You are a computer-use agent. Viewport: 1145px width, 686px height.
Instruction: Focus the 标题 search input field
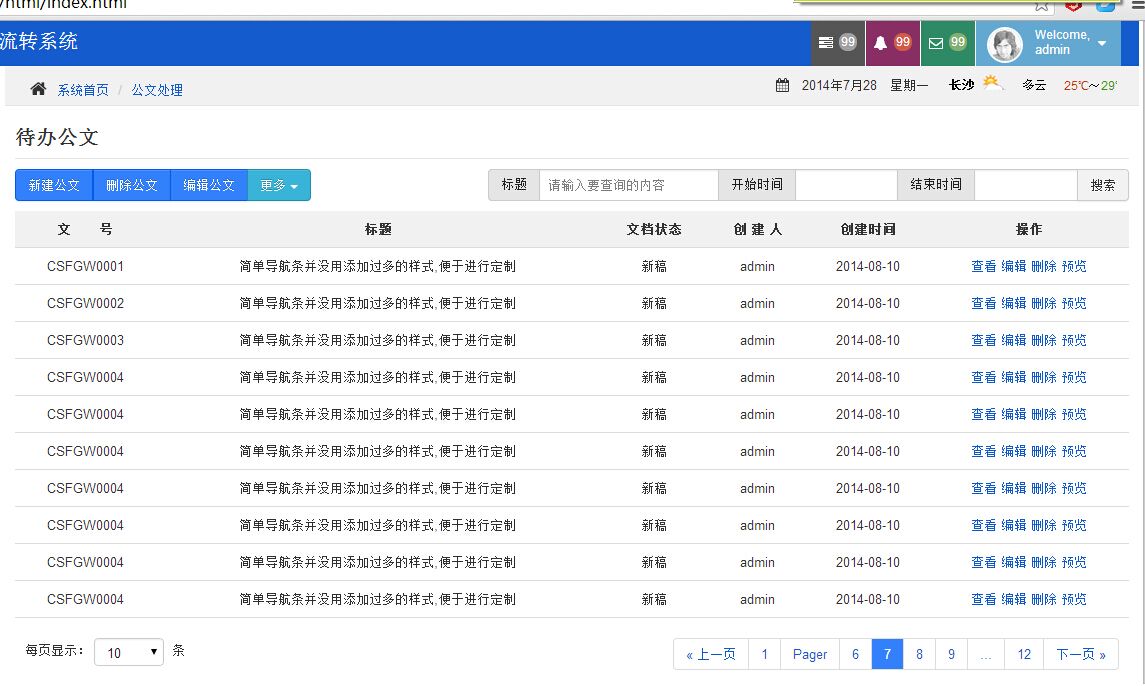(628, 185)
